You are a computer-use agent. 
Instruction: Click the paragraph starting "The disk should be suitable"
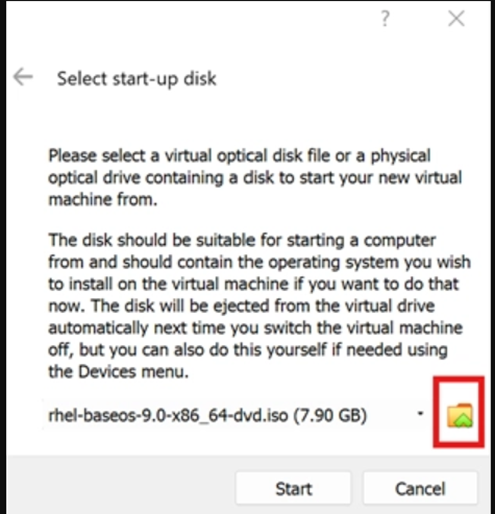click(259, 305)
